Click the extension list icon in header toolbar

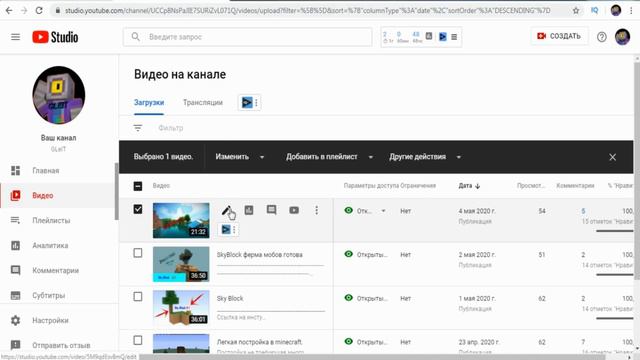pos(454,37)
